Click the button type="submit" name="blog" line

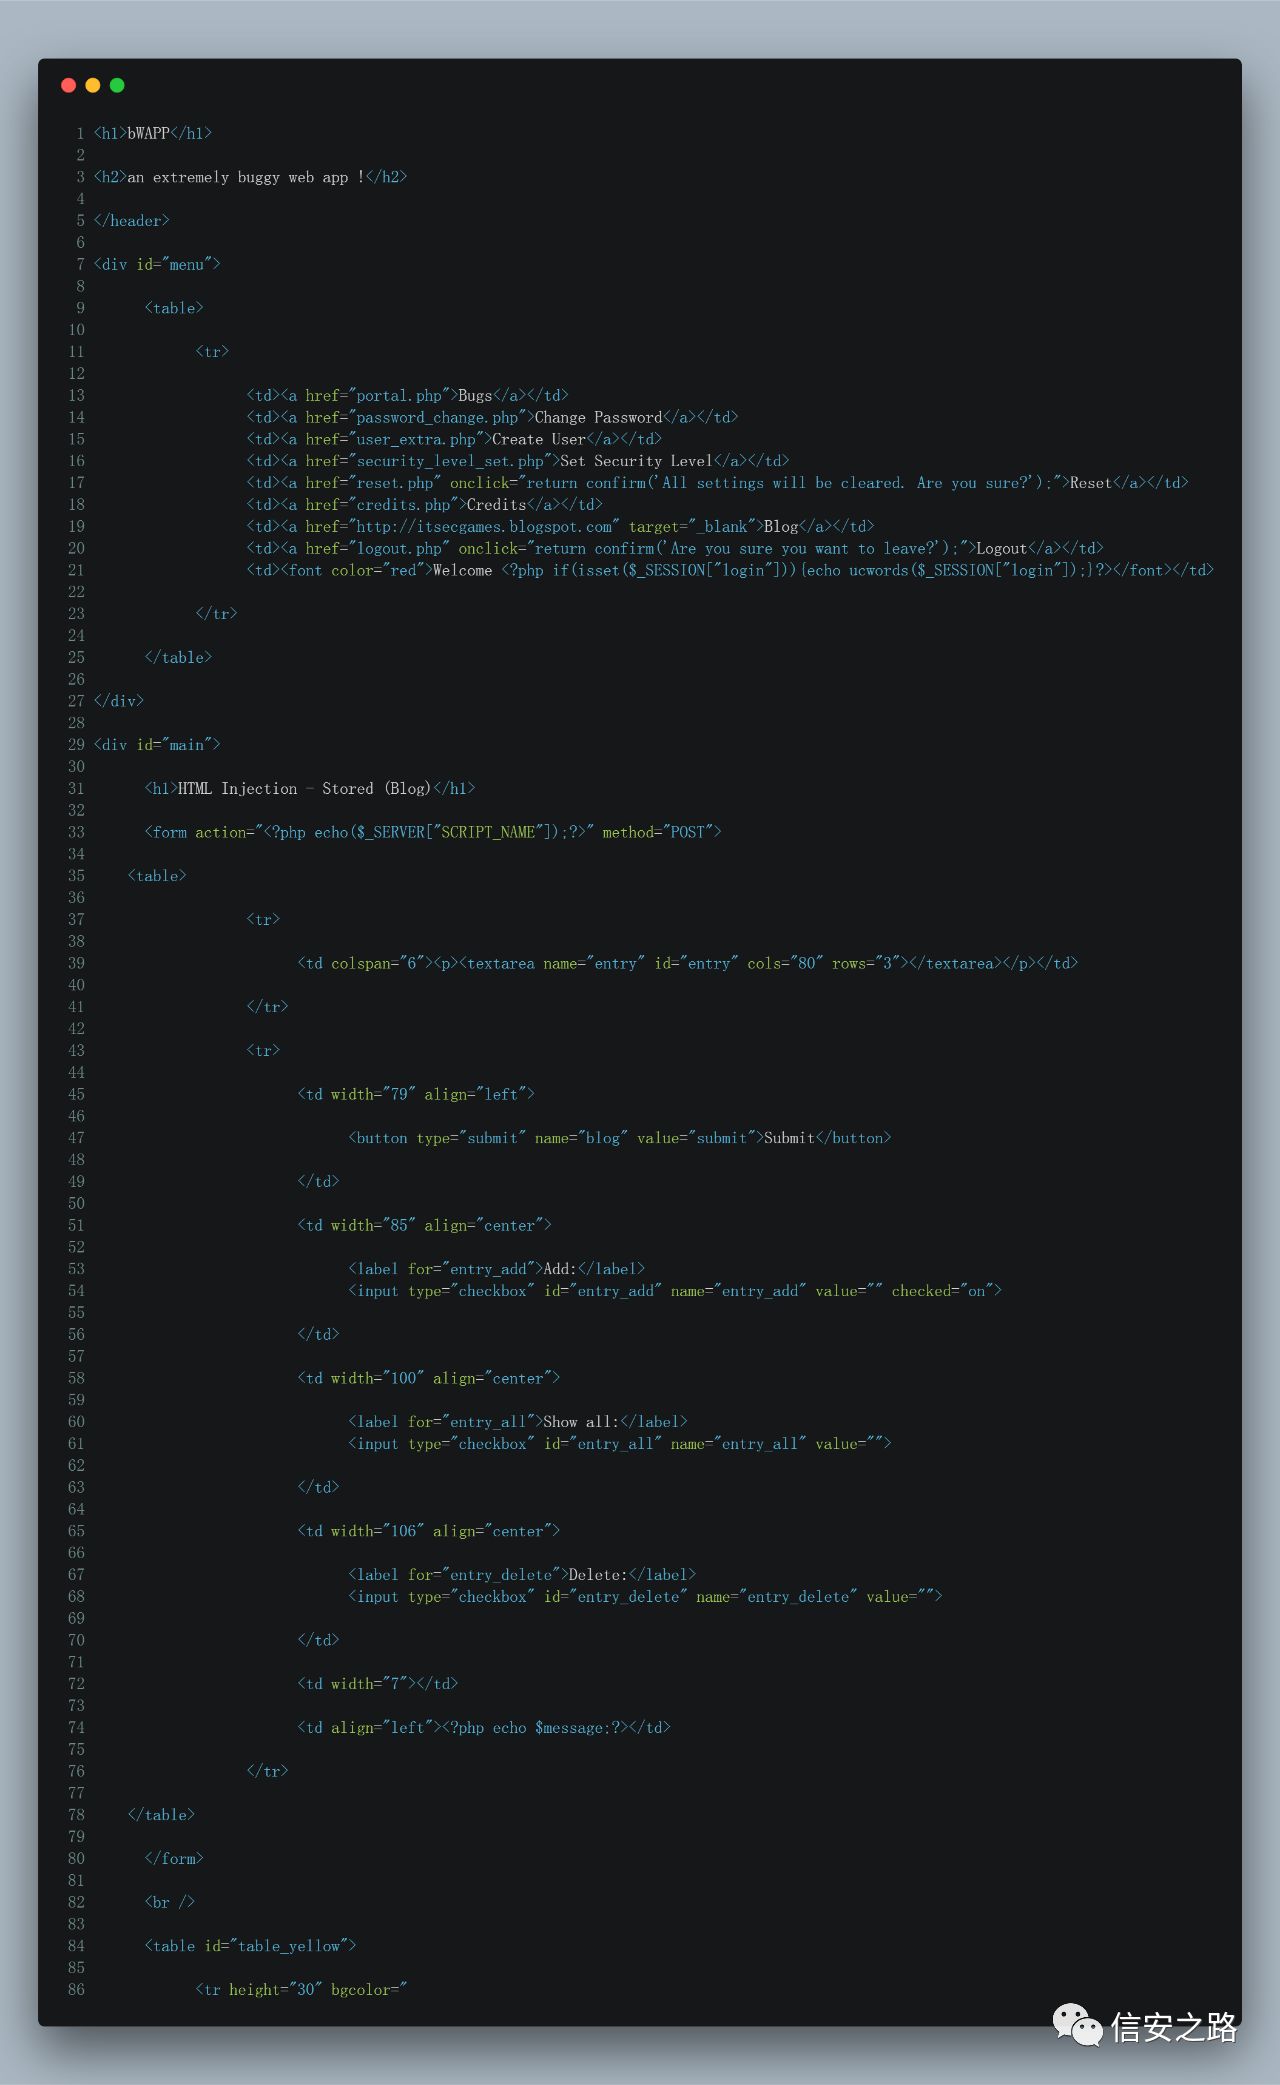[620, 1138]
